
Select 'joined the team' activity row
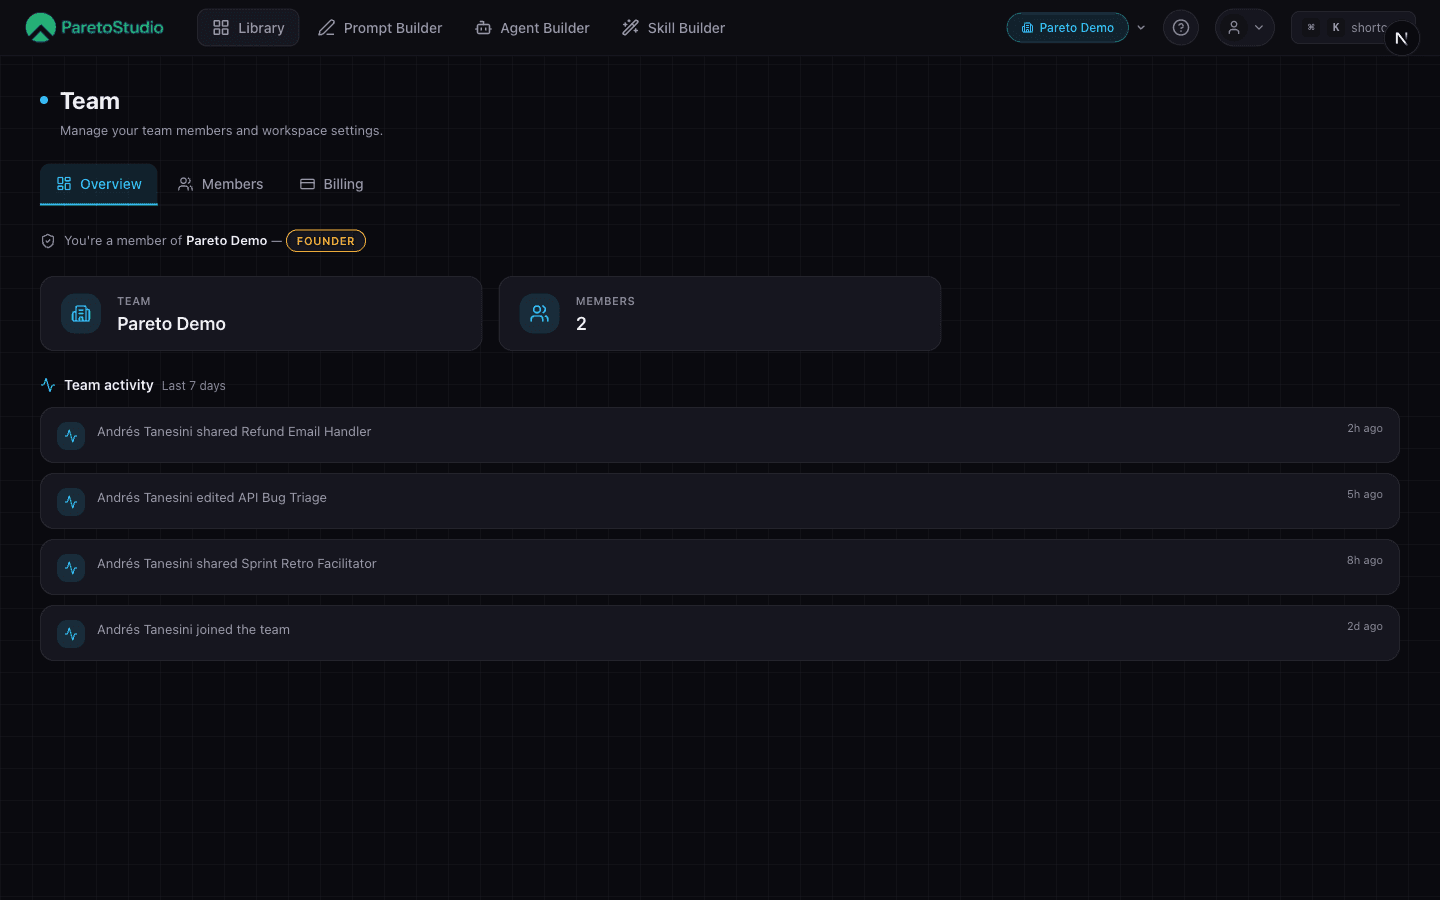720,633
